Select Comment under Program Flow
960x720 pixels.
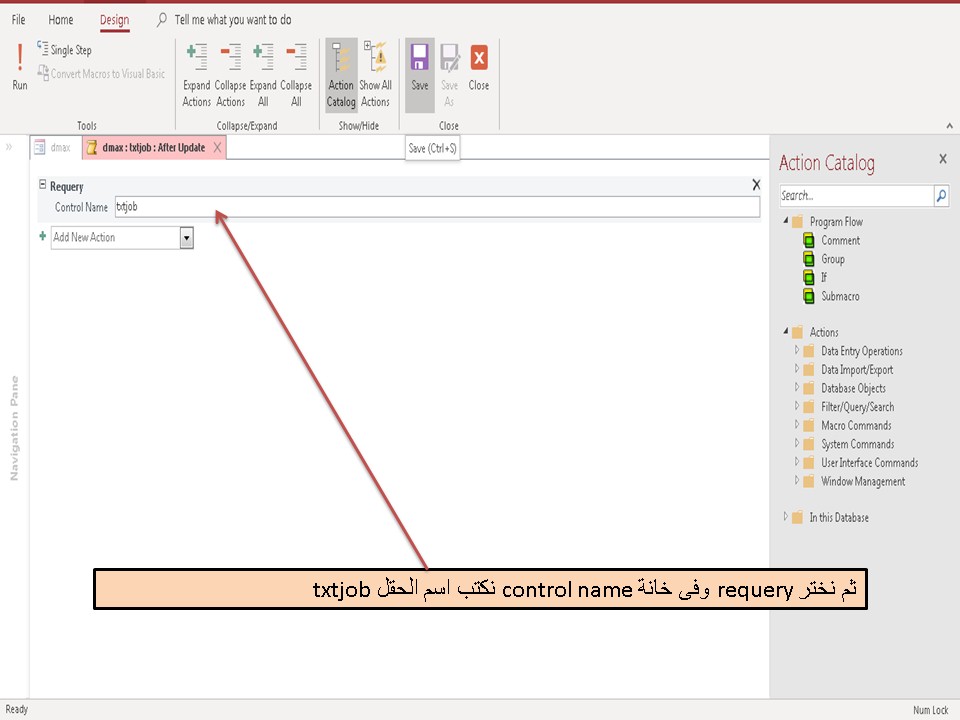[x=840, y=240]
